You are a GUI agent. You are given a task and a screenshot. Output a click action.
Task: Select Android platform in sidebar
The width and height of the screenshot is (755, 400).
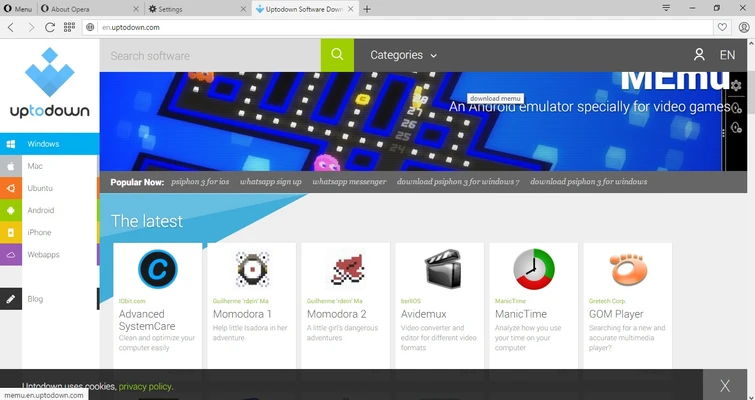click(50, 210)
